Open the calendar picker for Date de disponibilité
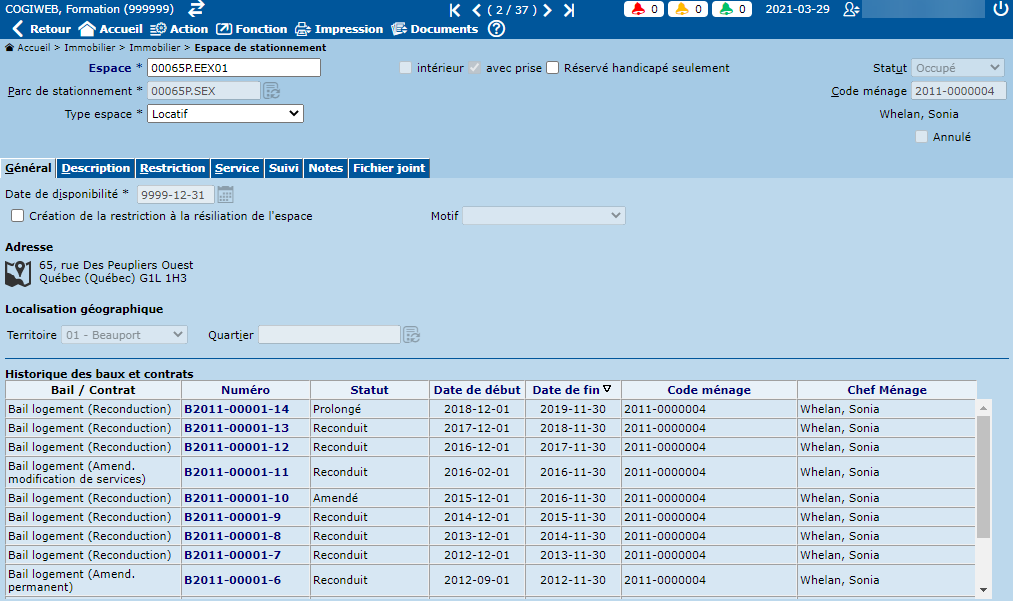 pos(225,195)
